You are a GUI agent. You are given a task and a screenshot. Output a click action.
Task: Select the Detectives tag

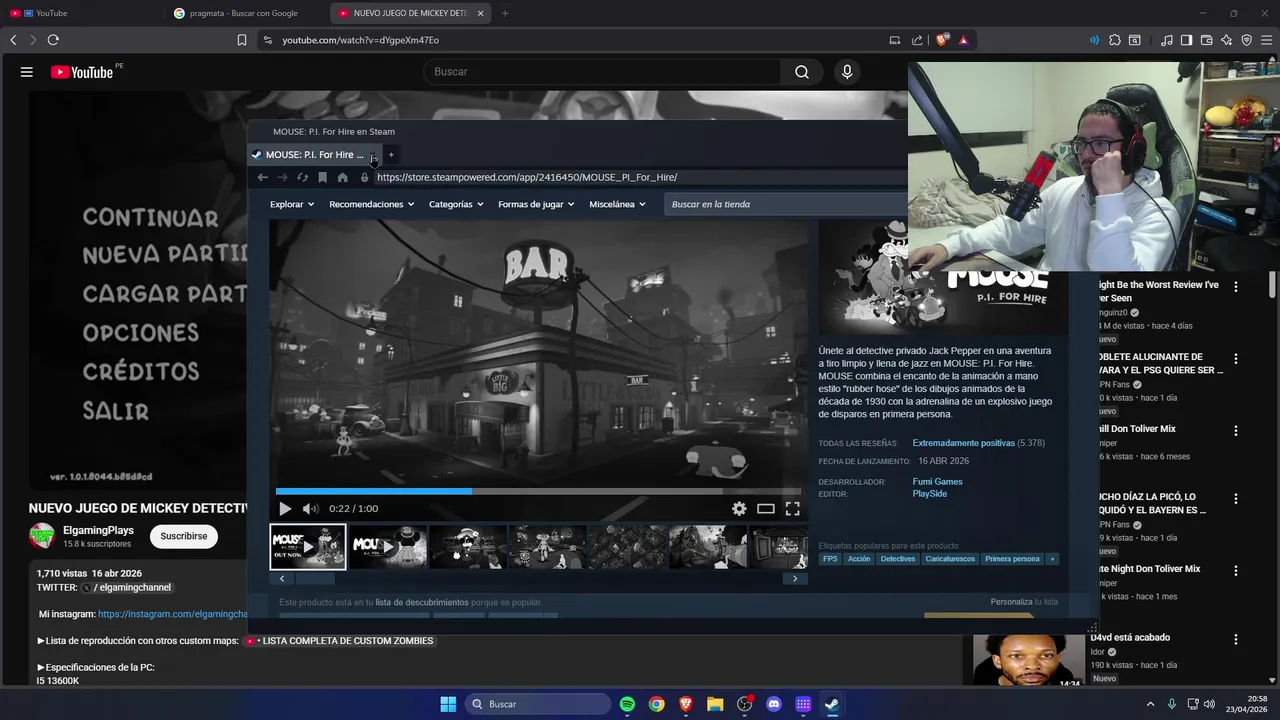pyautogui.click(x=898, y=559)
